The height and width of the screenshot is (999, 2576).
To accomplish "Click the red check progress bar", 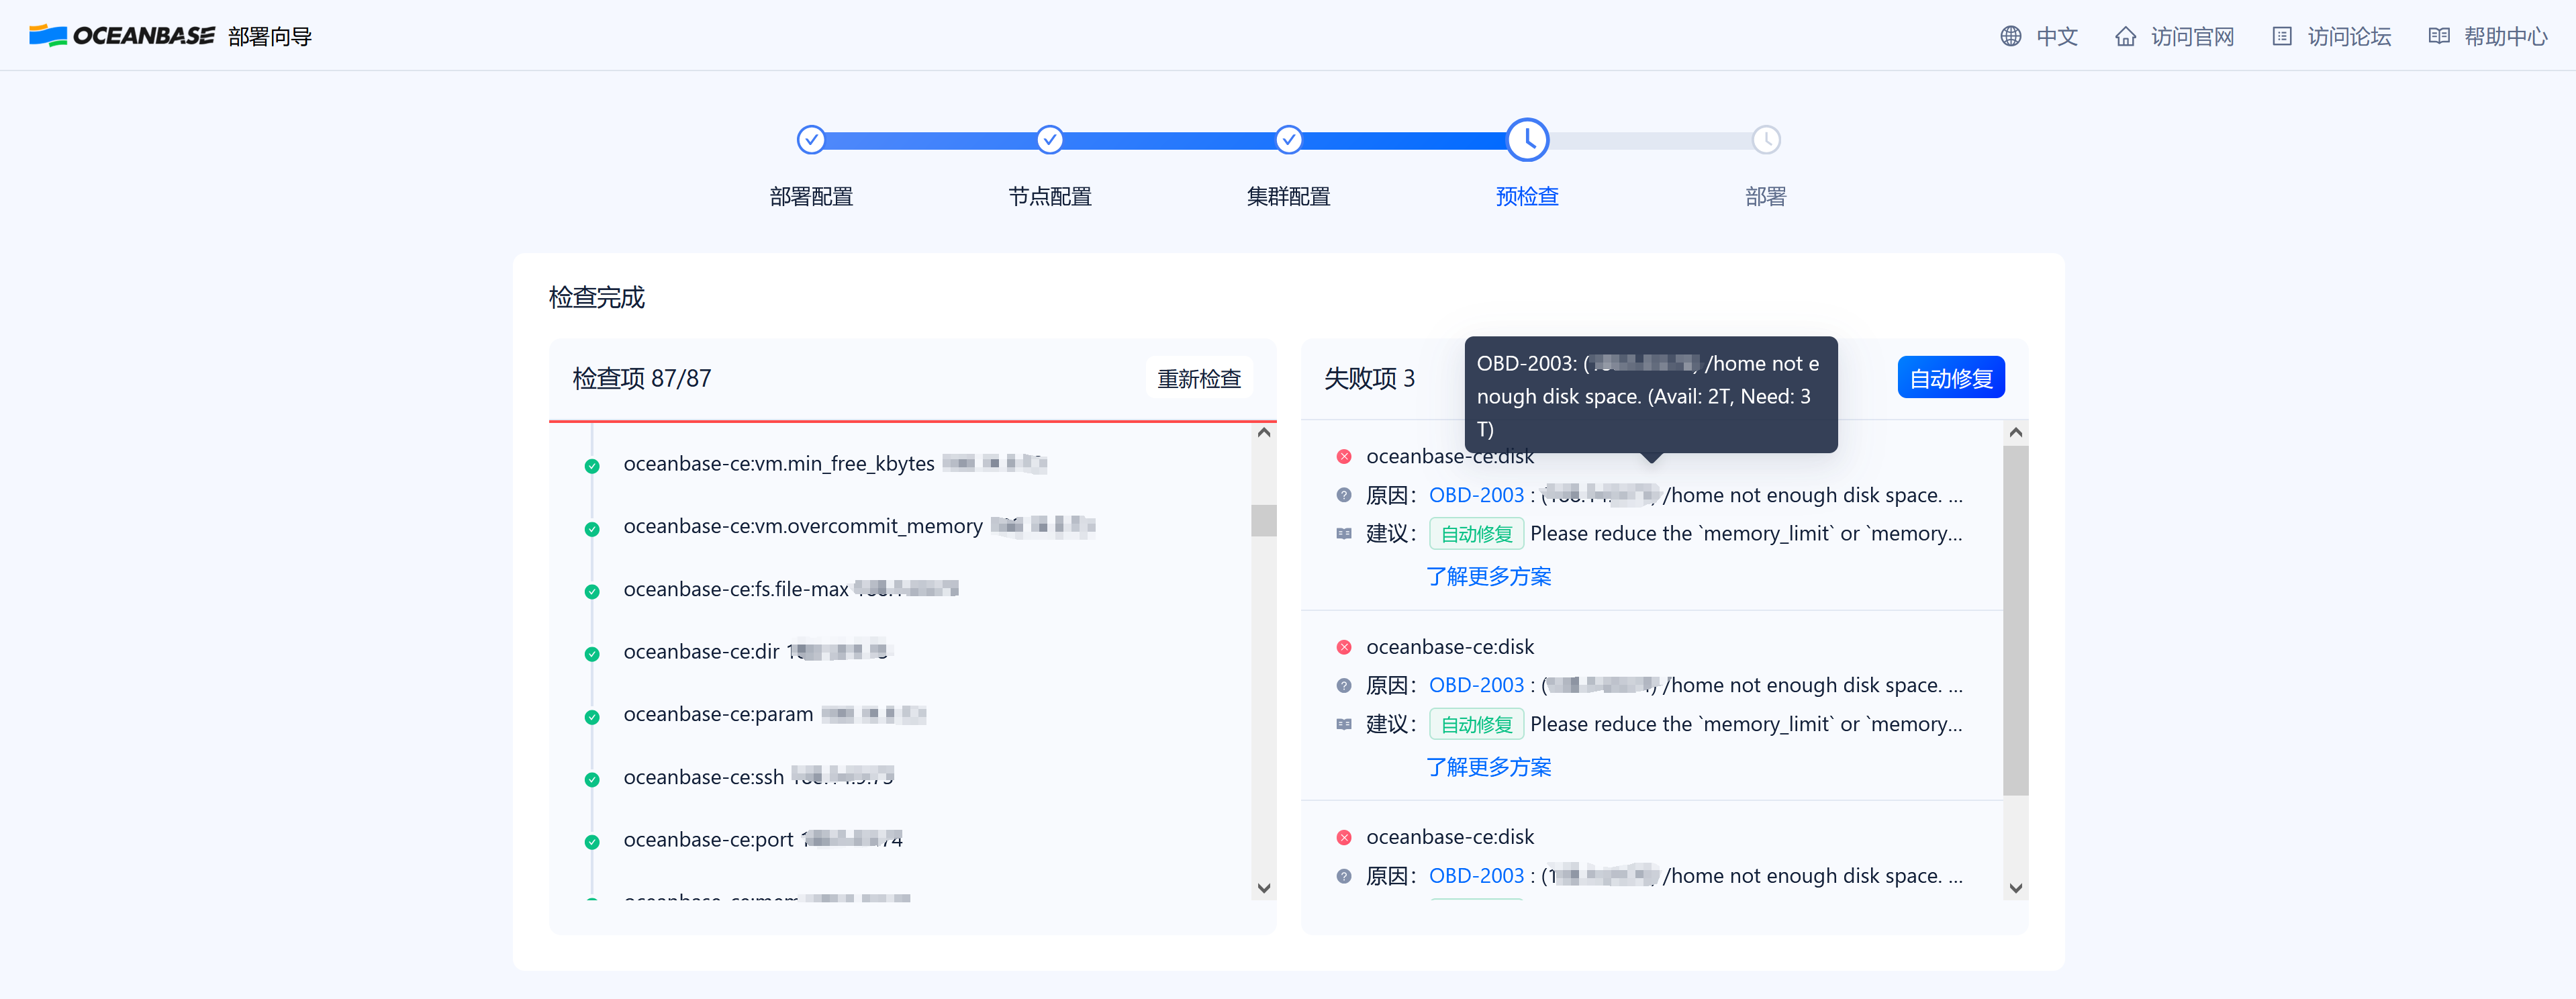I will [912, 421].
